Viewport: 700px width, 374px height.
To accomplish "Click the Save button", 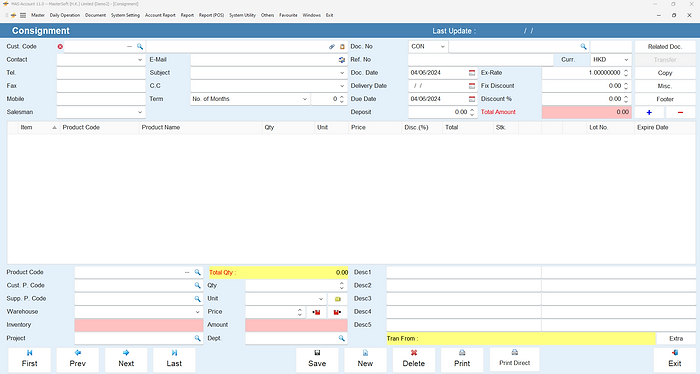I will [x=317, y=360].
